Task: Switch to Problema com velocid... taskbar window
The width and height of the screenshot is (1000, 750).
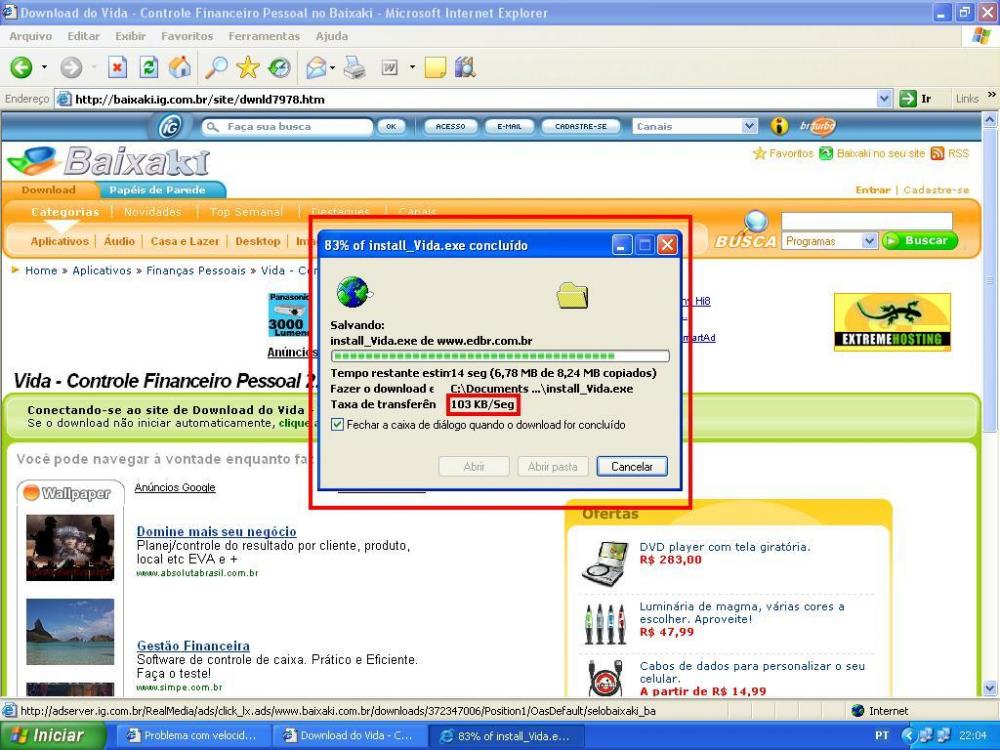Action: click(193, 735)
